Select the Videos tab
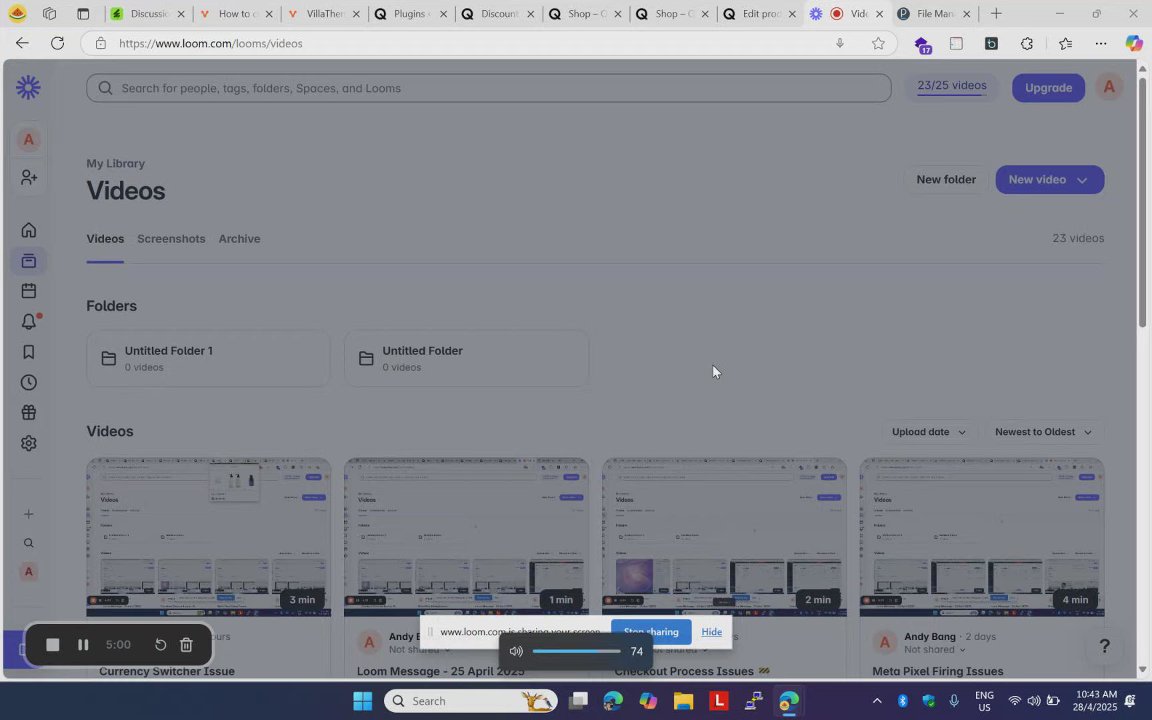The width and height of the screenshot is (1152, 720). click(x=105, y=239)
